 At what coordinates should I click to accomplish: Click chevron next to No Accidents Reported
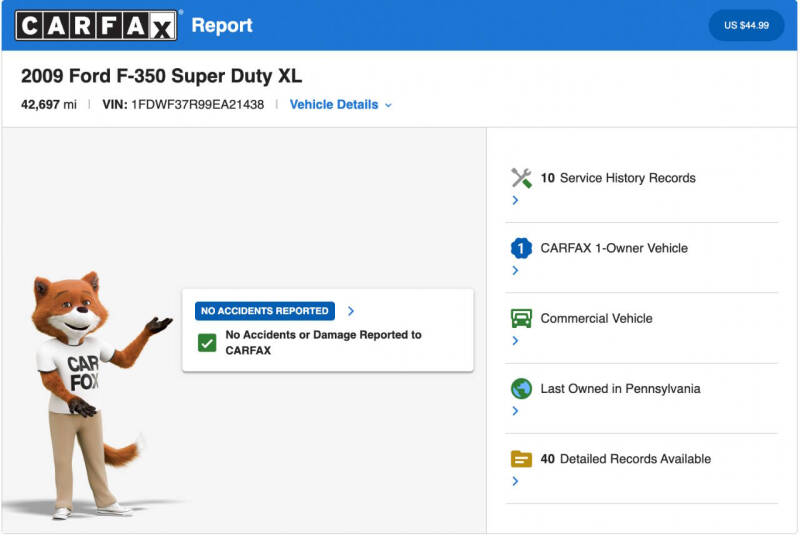pyautogui.click(x=351, y=311)
